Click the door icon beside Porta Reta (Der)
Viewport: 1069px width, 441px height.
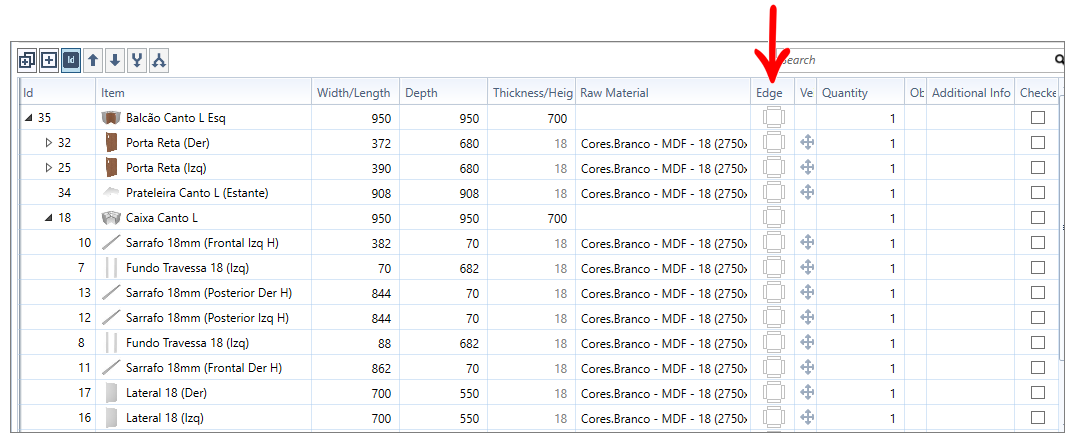(x=111, y=143)
